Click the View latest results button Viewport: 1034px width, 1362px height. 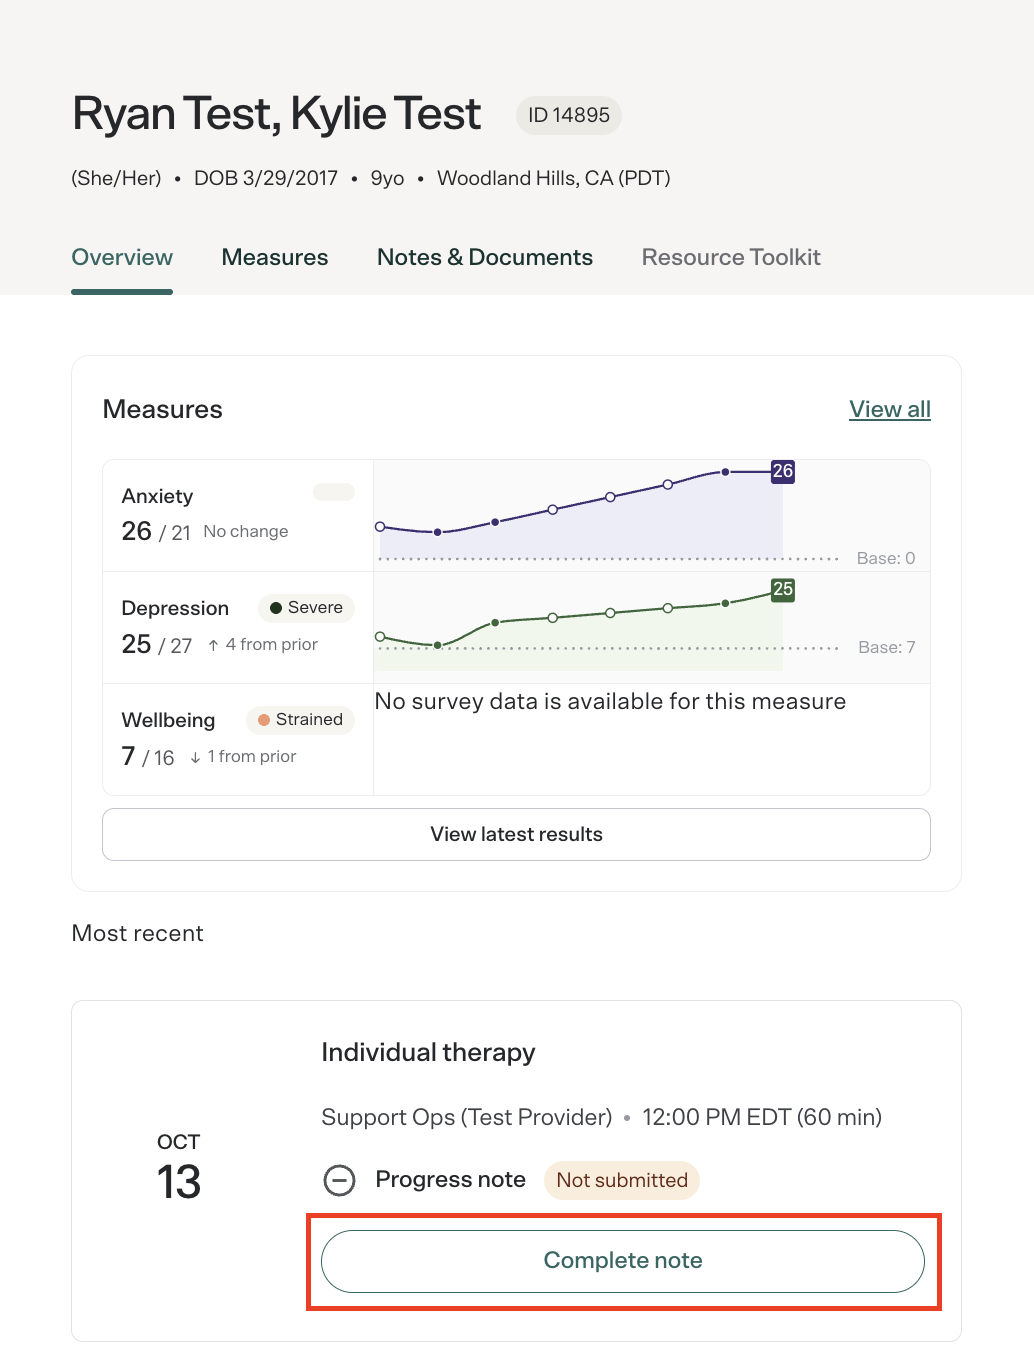[x=516, y=834]
